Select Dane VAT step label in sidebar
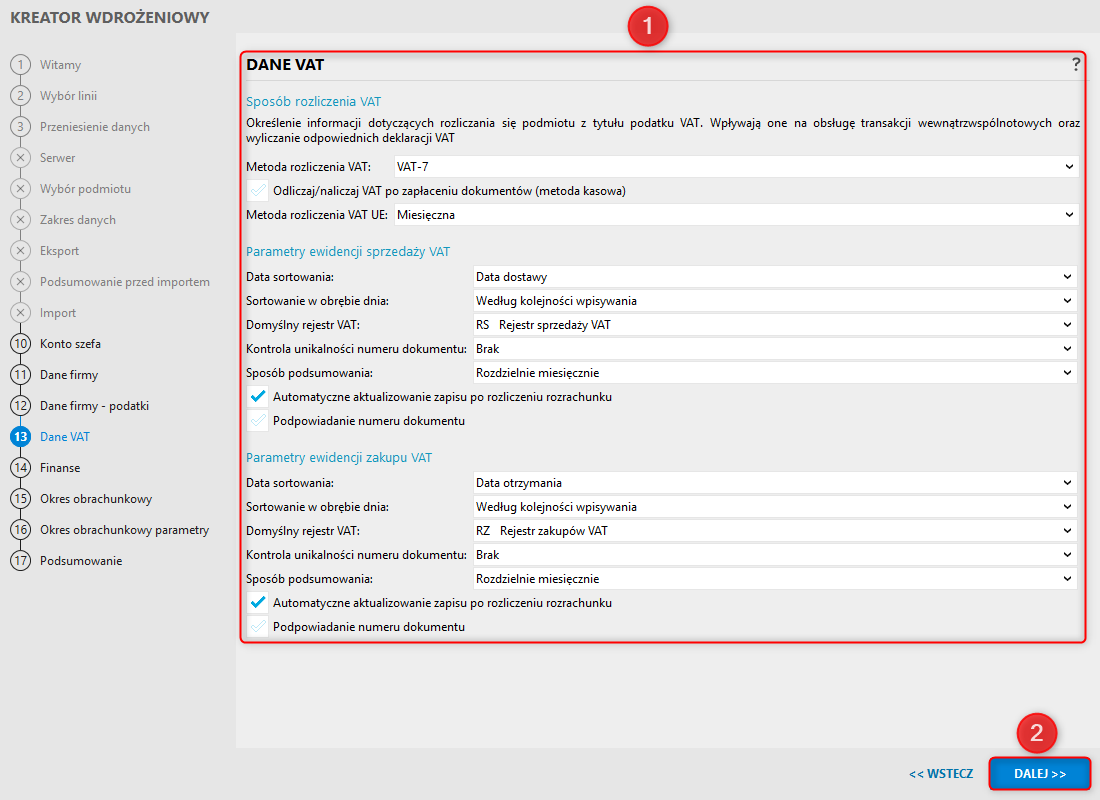This screenshot has height=800, width=1100. (x=65, y=436)
